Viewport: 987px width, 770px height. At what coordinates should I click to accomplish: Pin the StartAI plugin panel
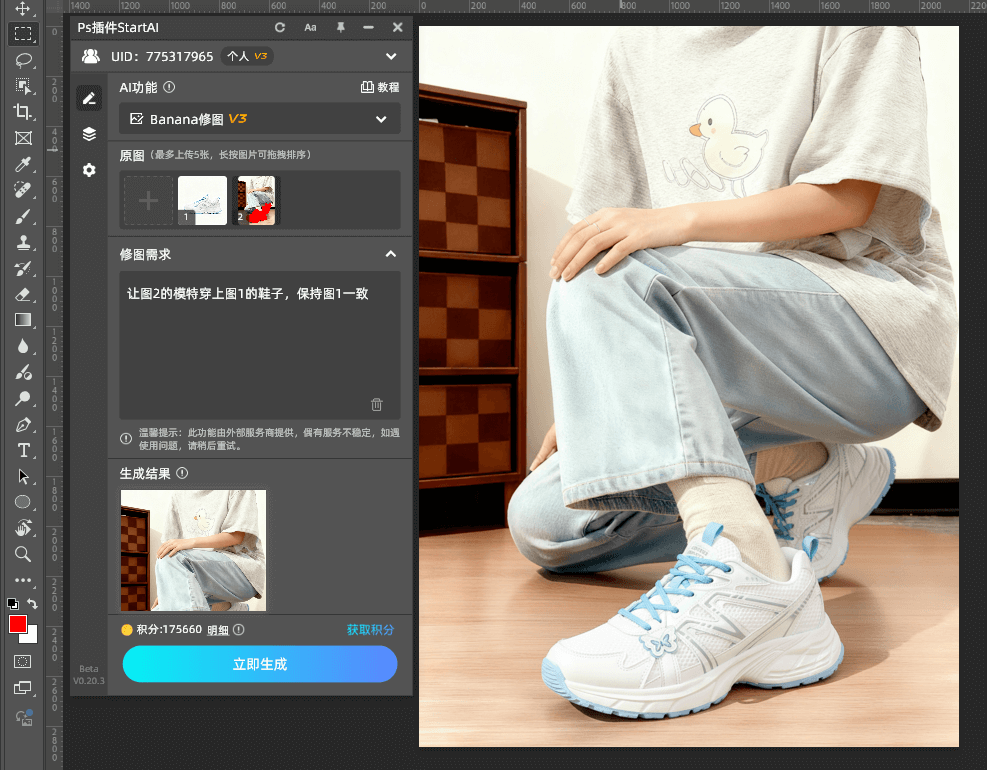(340, 27)
